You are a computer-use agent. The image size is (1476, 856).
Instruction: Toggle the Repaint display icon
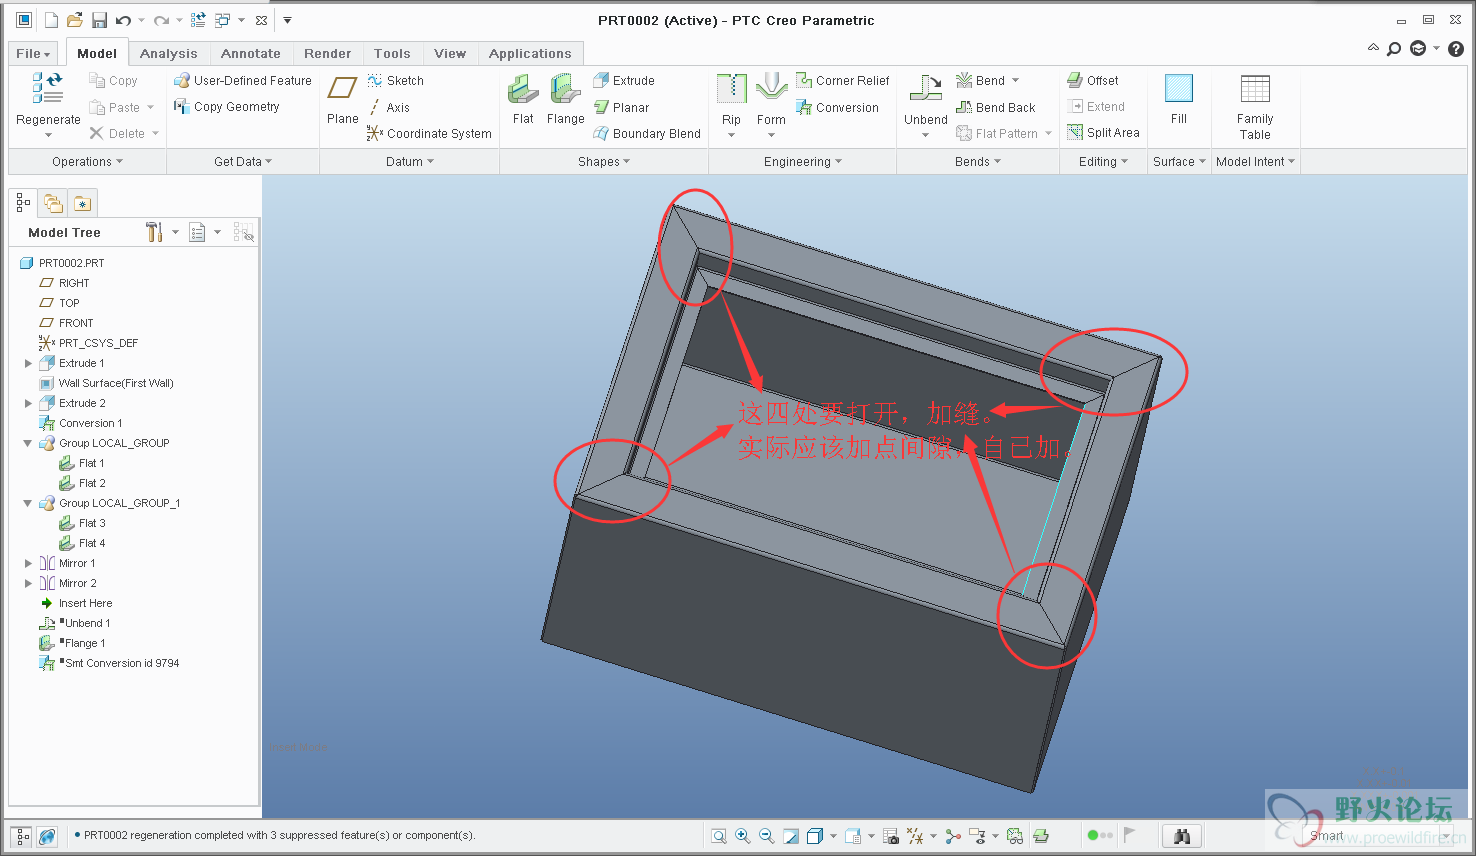(791, 836)
